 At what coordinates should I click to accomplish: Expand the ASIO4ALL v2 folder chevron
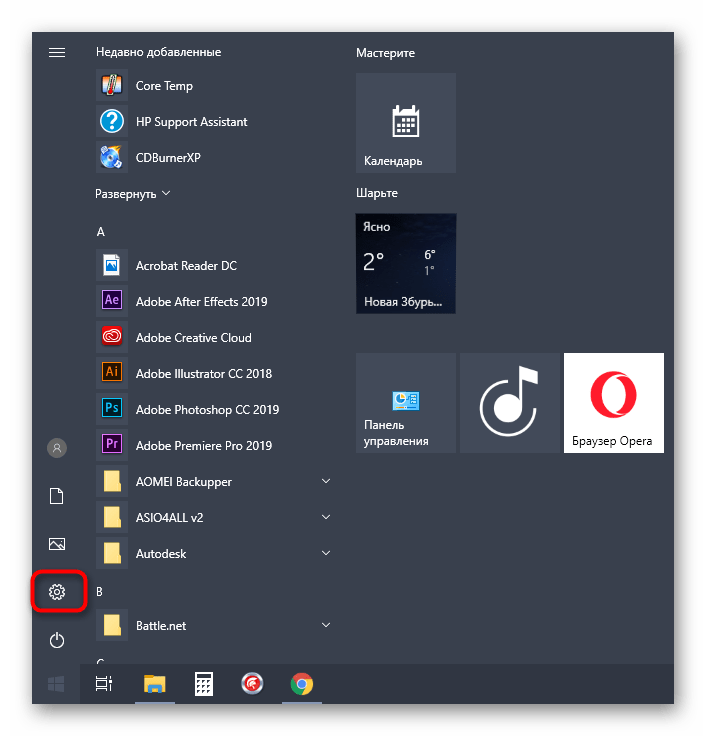pyautogui.click(x=326, y=517)
